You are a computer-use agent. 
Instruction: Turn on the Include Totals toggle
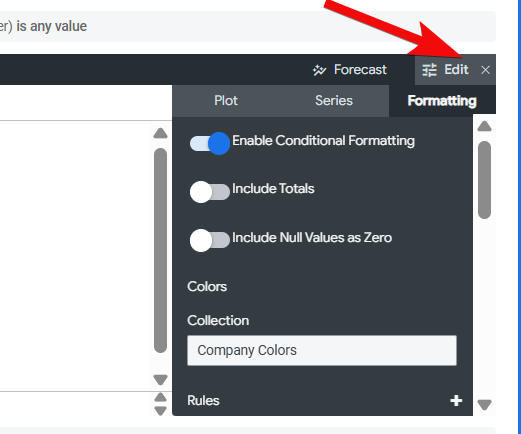210,192
